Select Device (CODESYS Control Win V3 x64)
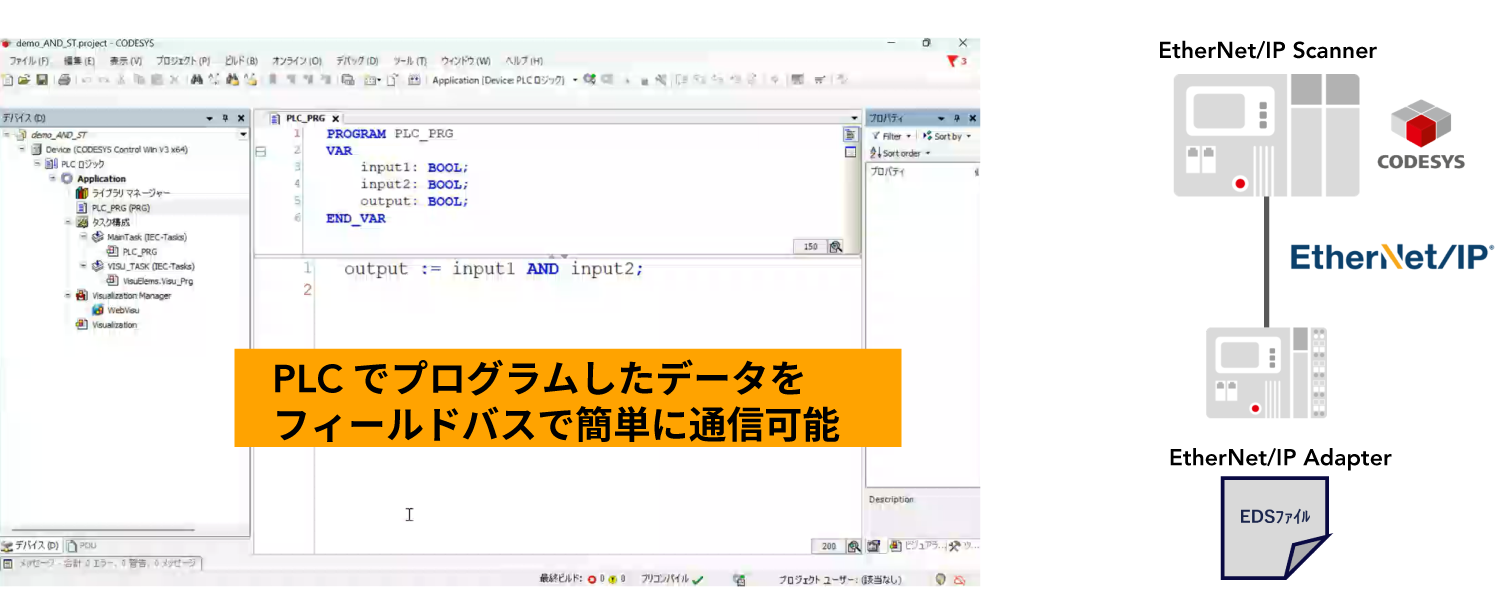The height and width of the screenshot is (600, 1500). 116,149
